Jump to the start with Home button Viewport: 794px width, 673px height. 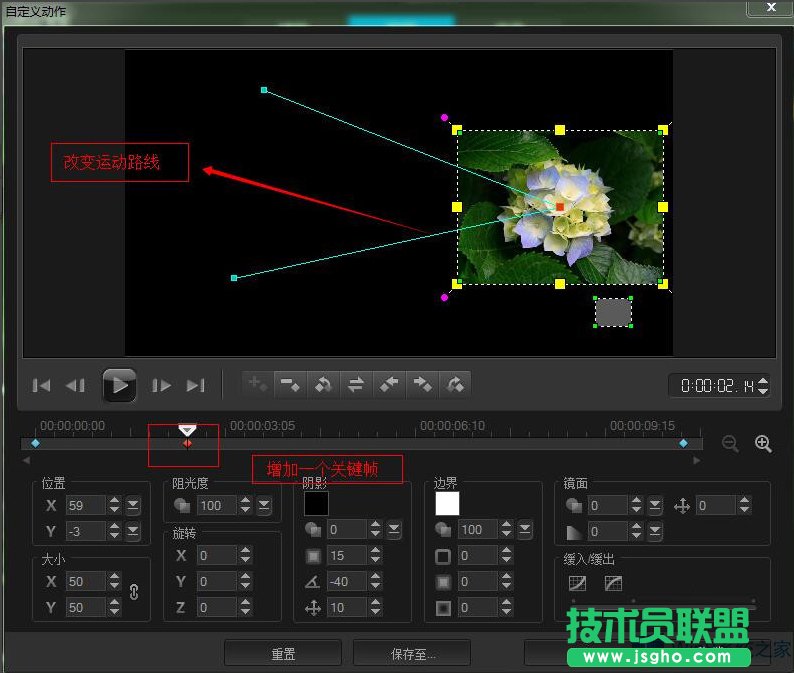click(42, 385)
